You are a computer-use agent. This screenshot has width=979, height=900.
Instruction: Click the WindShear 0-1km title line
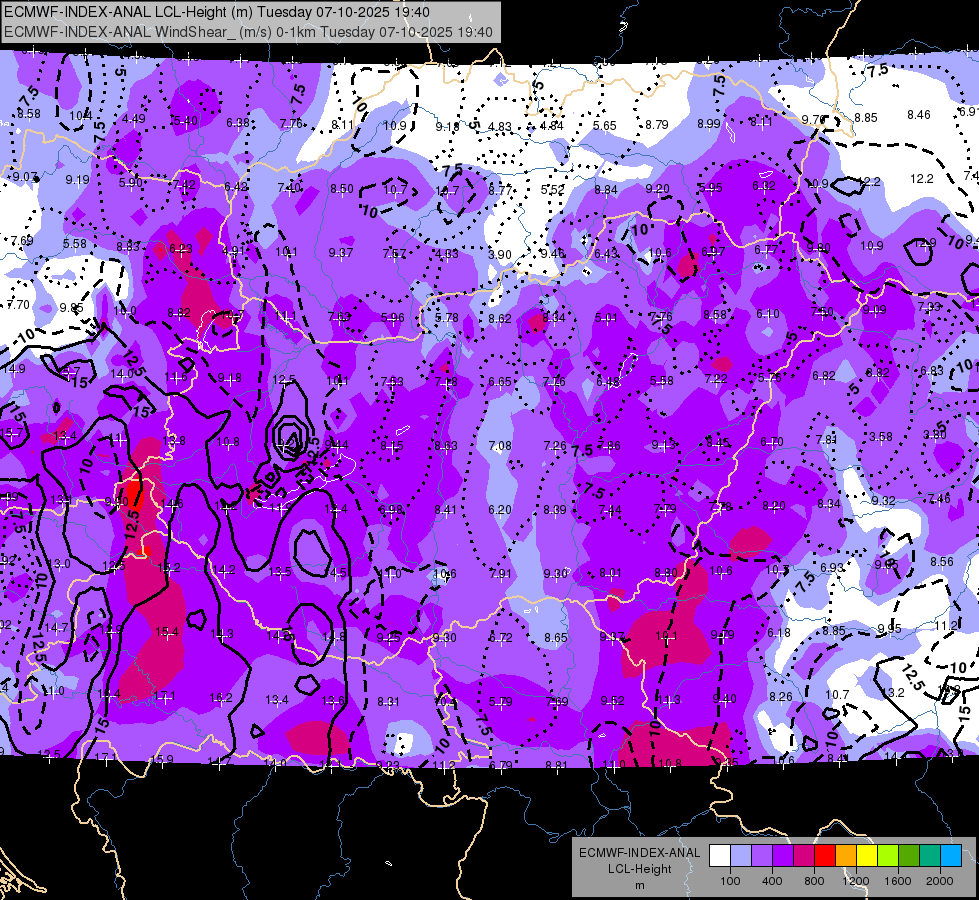pos(248,32)
